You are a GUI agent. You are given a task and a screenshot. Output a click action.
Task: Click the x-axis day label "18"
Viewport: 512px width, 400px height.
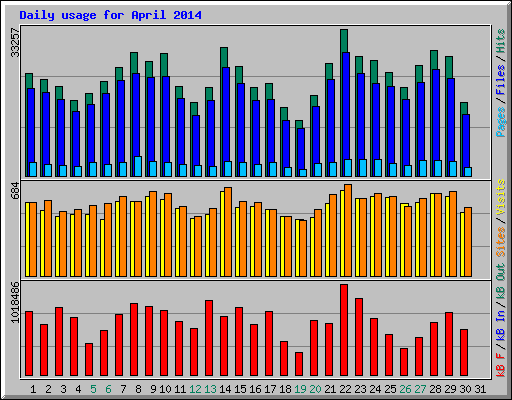point(285,389)
